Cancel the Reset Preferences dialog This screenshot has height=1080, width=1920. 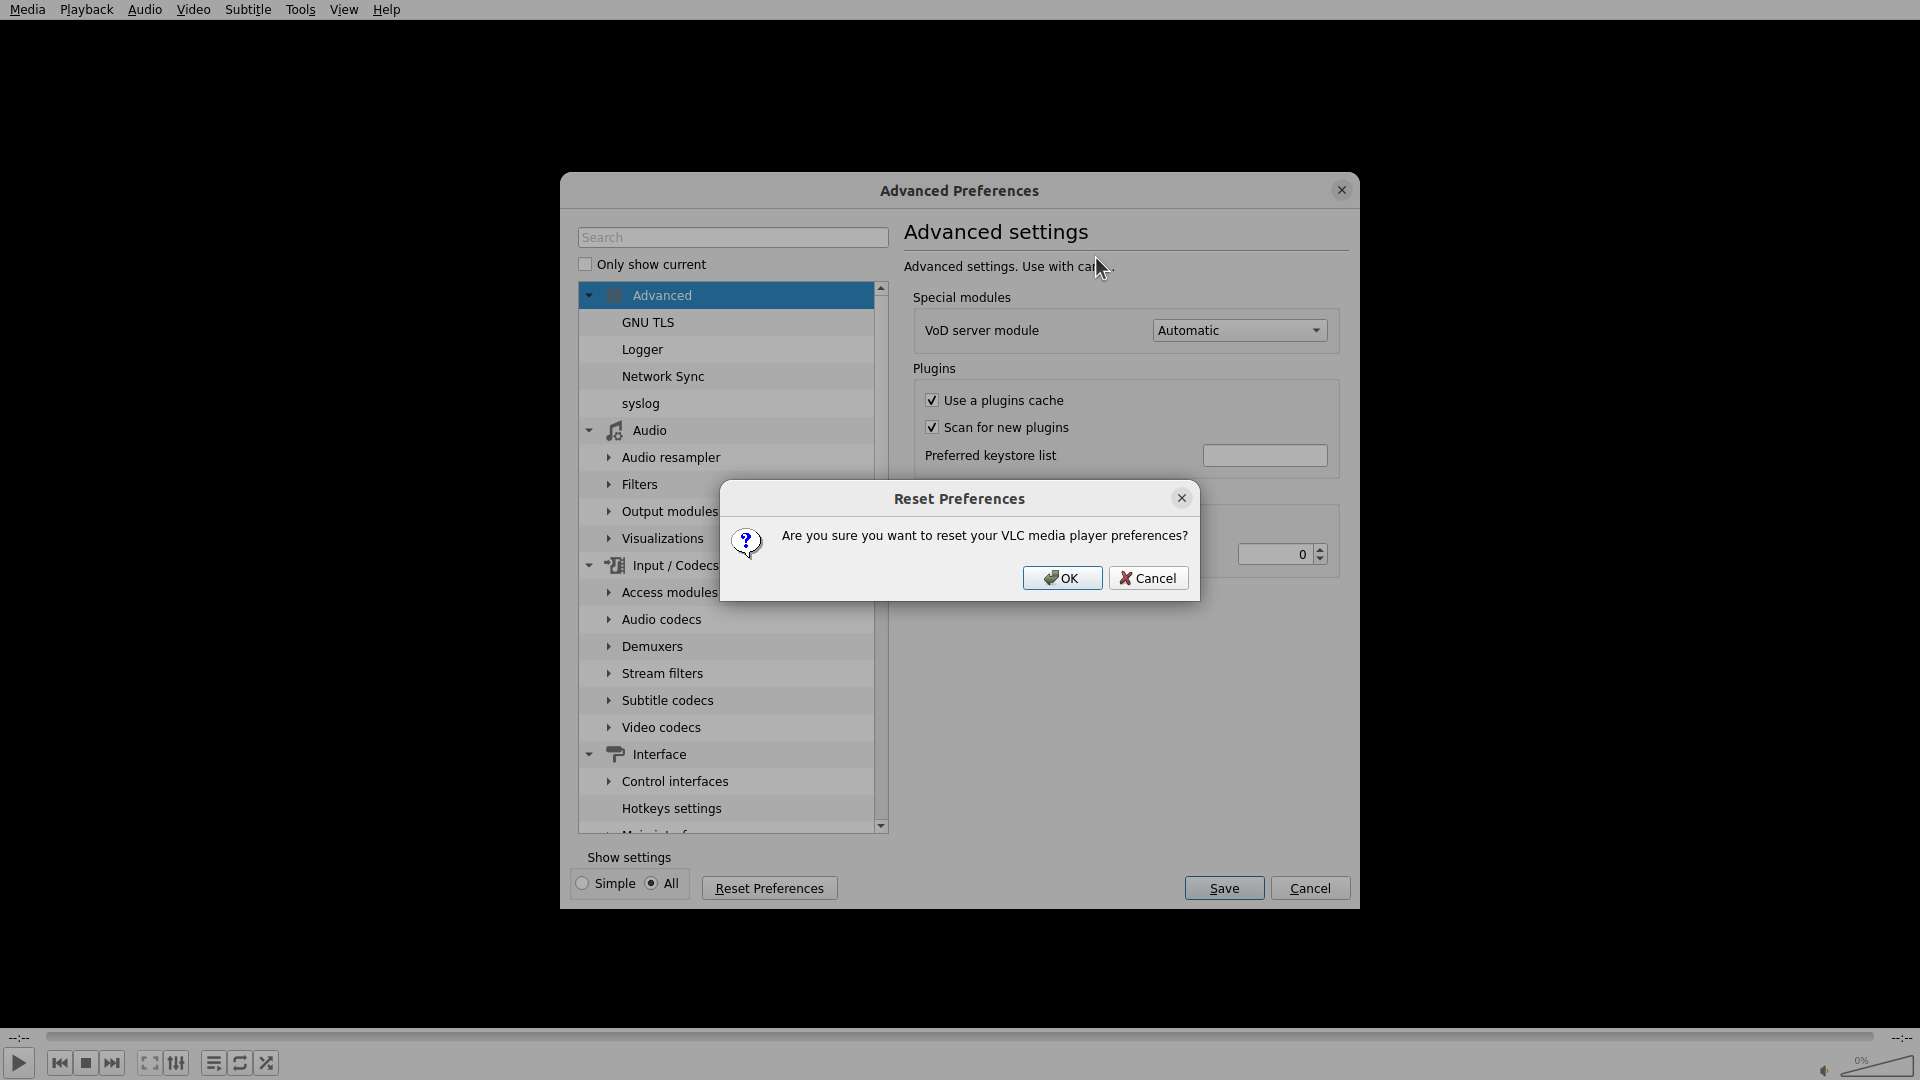[x=1148, y=579]
